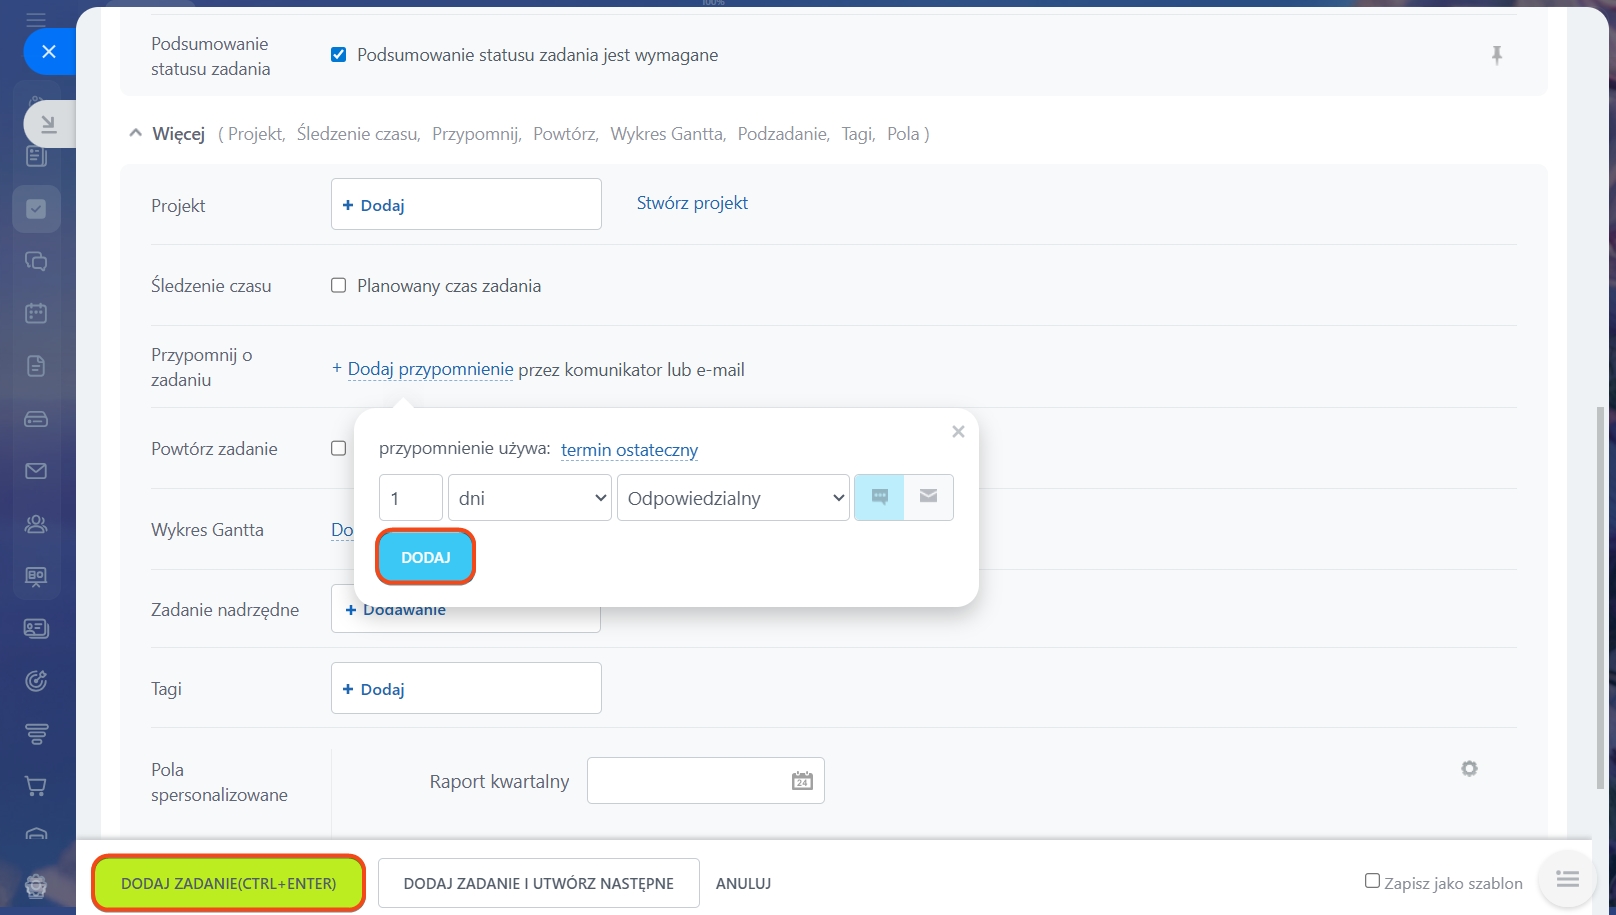Select the e-mail notification icon in reminder popup
Screen dimensions: 1616x915
click(x=929, y=497)
